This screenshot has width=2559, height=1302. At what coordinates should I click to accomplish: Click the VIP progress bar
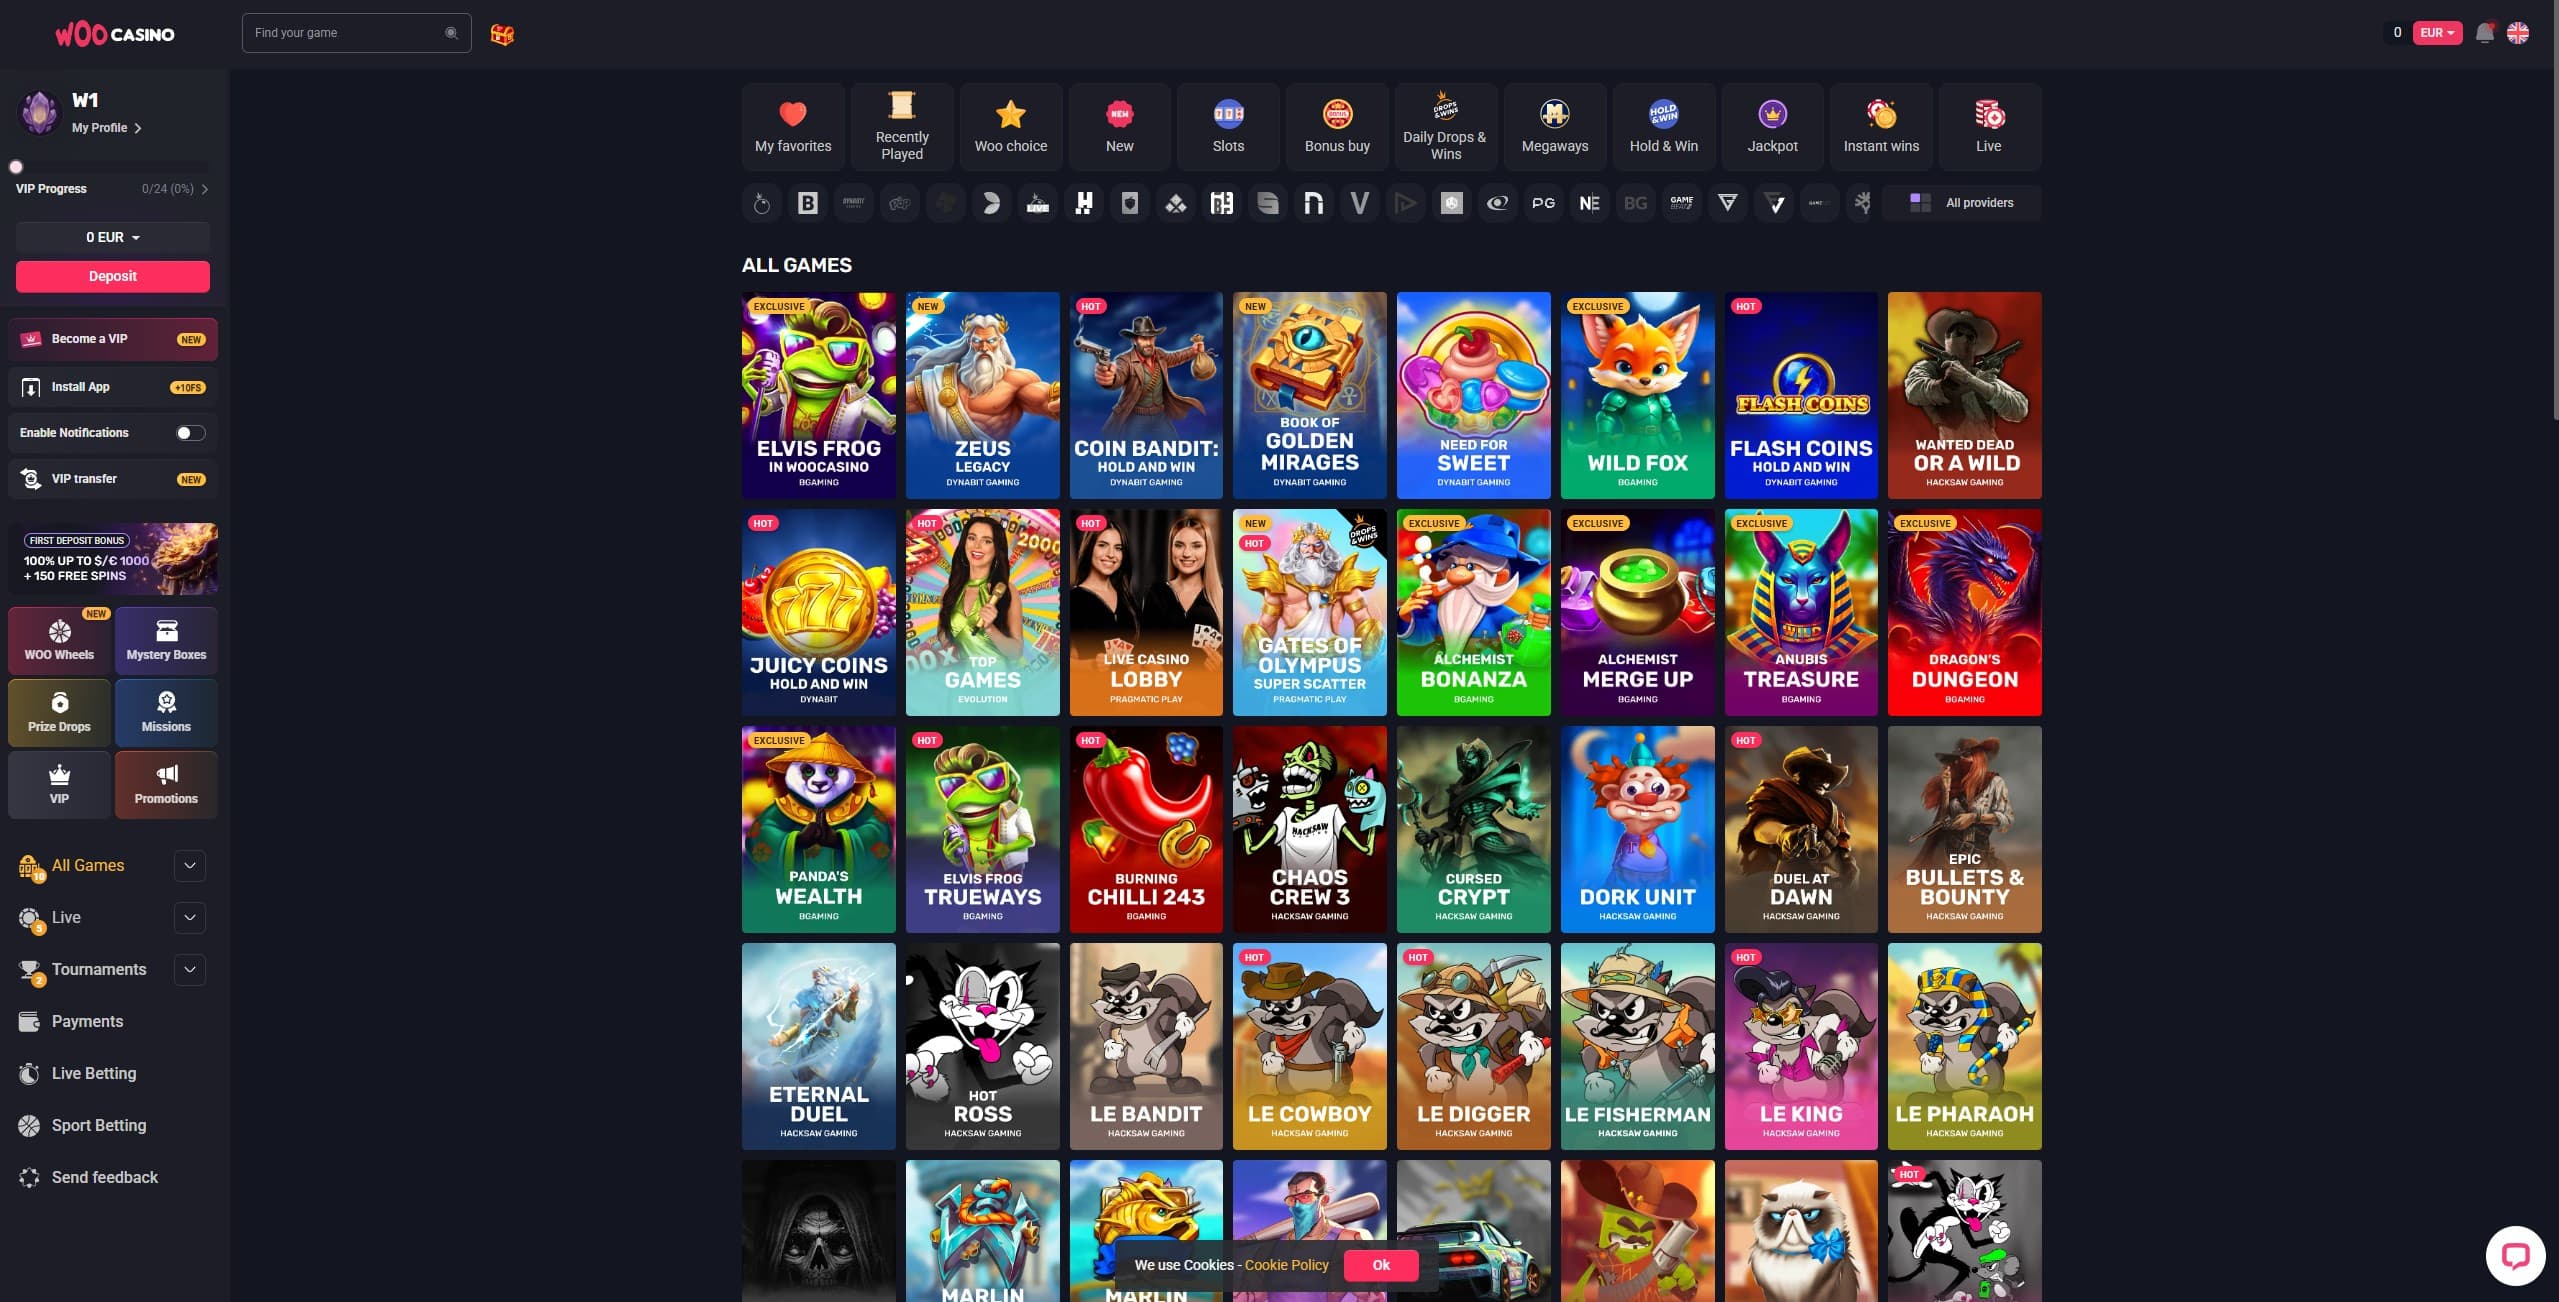113,166
